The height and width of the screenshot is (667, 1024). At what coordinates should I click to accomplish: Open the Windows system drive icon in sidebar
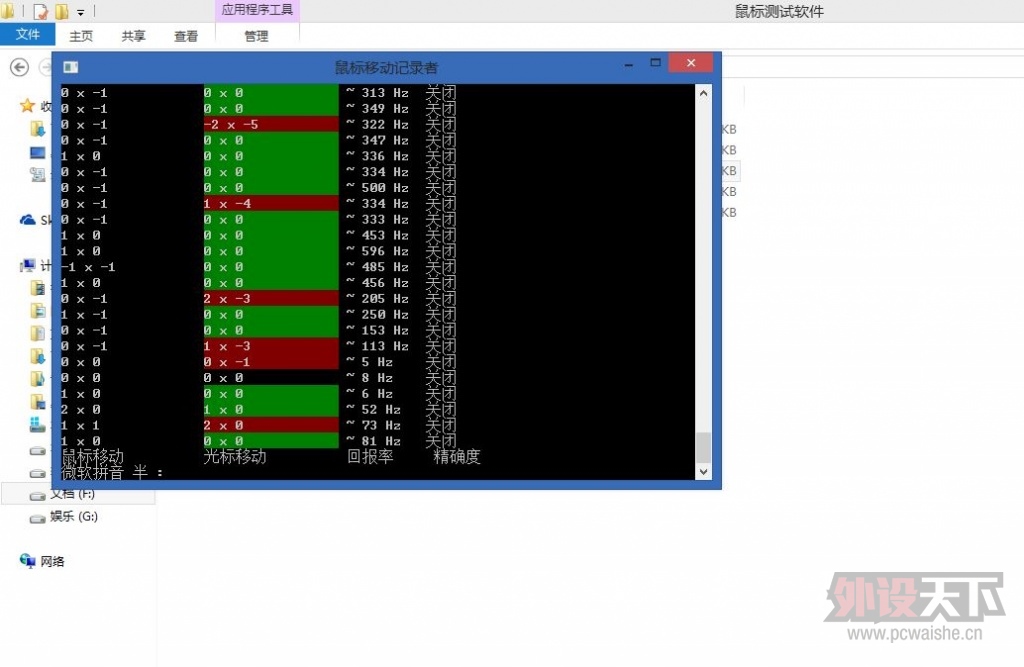pyautogui.click(x=38, y=425)
